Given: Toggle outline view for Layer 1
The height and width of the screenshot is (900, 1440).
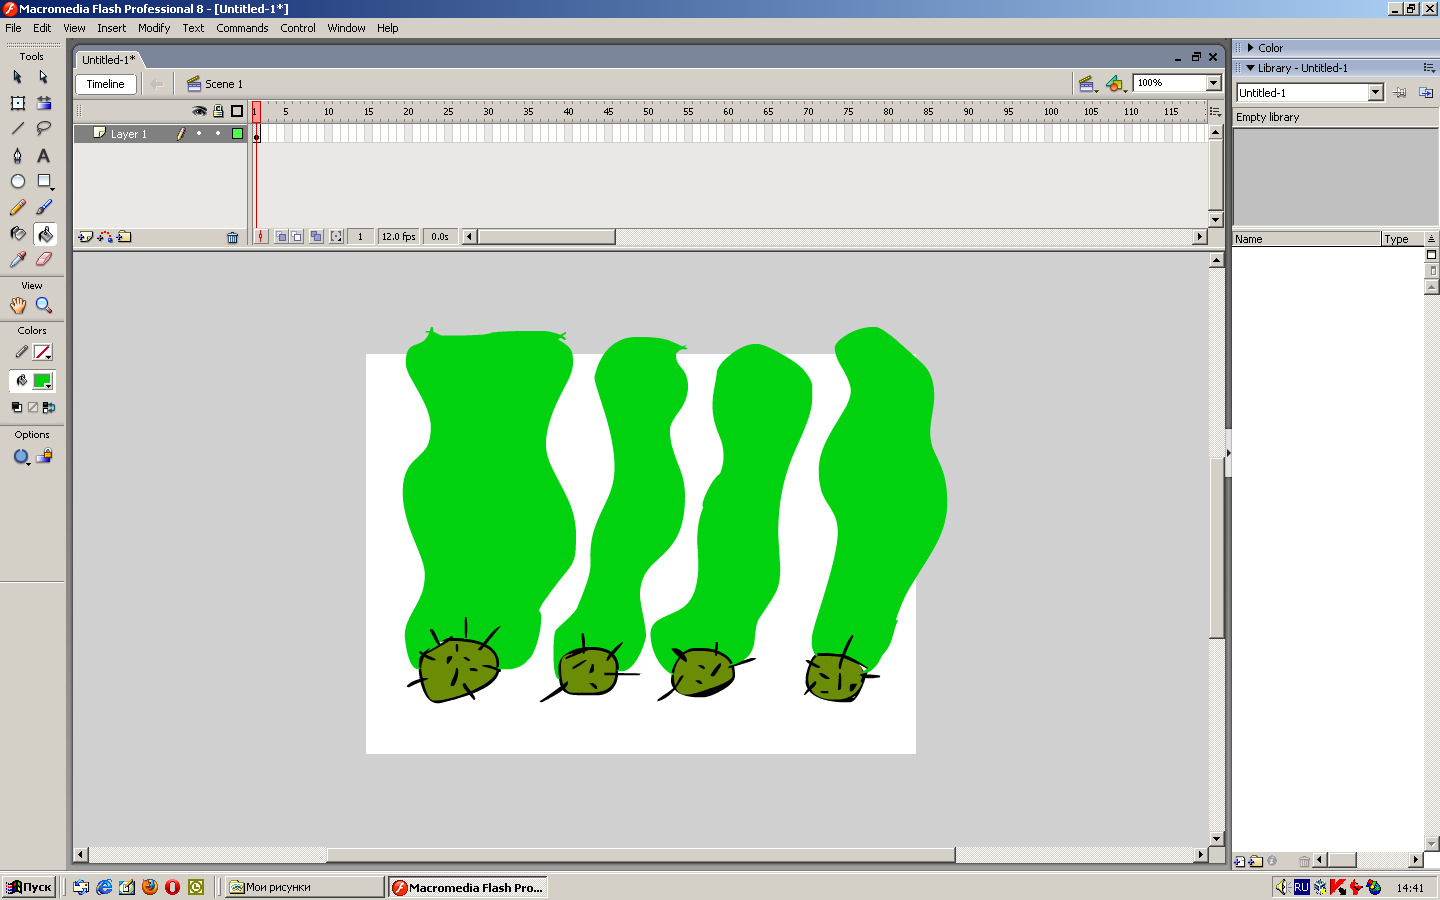Looking at the screenshot, I should coord(237,133).
